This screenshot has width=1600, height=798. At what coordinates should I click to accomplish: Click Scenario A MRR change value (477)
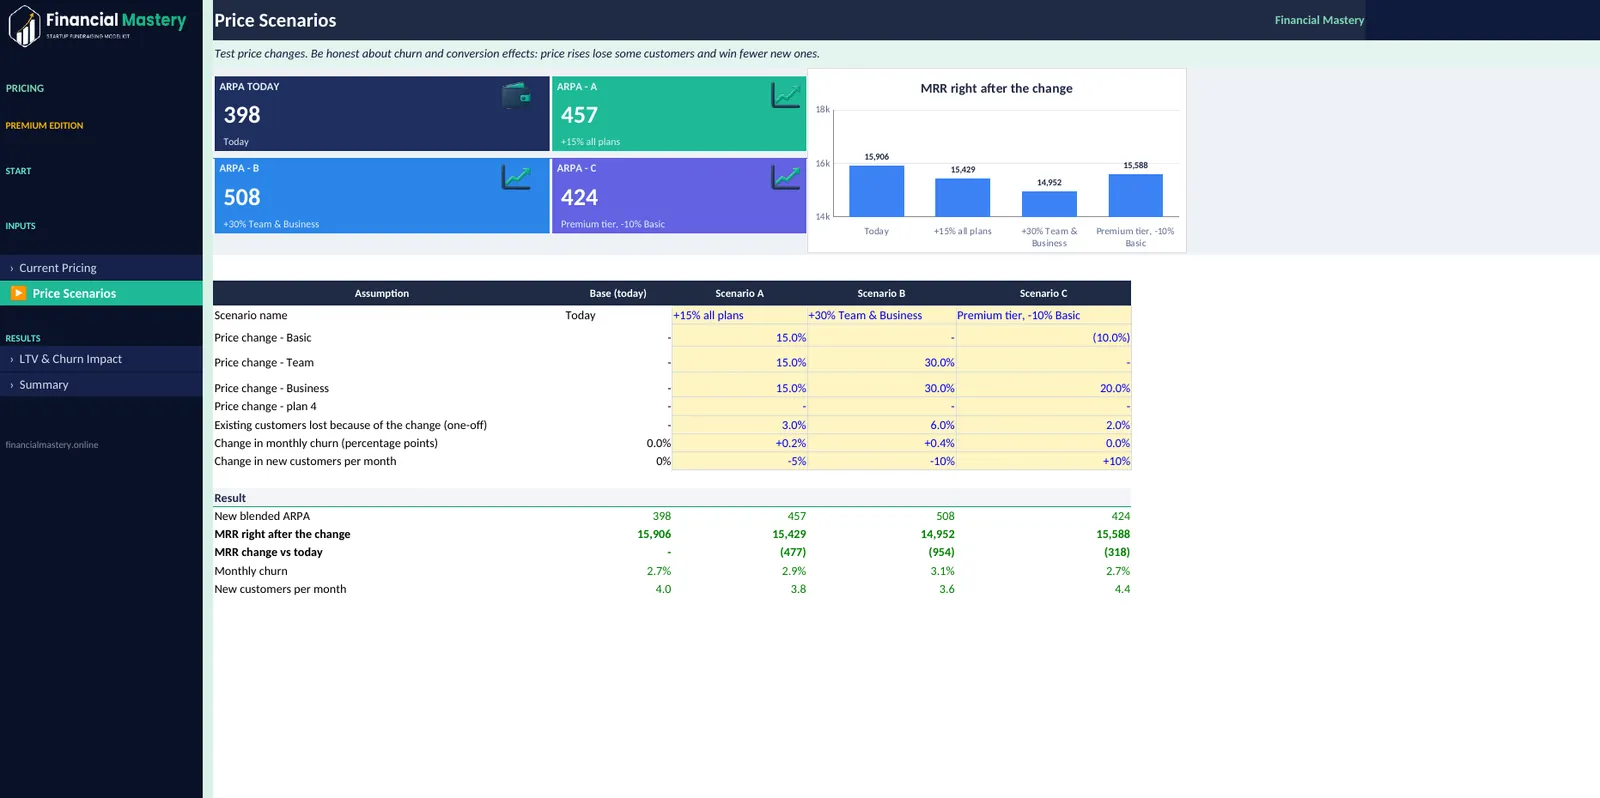(x=793, y=552)
